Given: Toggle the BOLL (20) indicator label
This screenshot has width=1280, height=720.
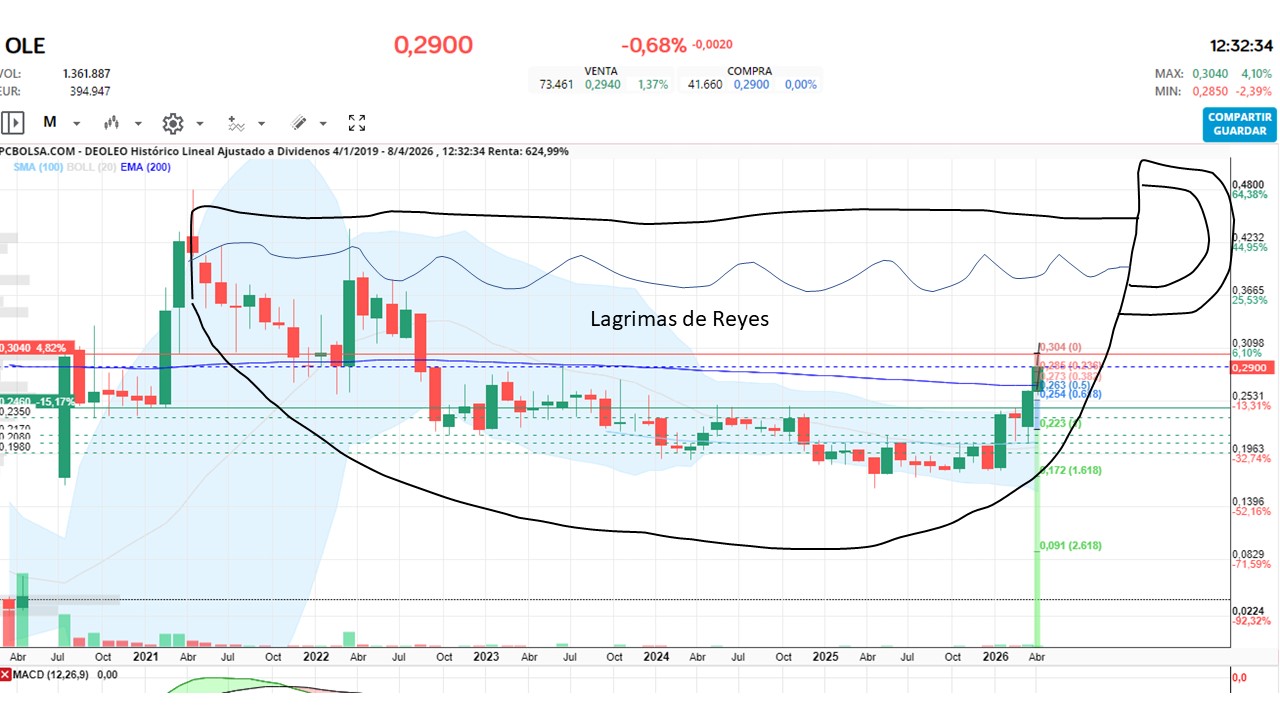Looking at the screenshot, I should click(88, 167).
